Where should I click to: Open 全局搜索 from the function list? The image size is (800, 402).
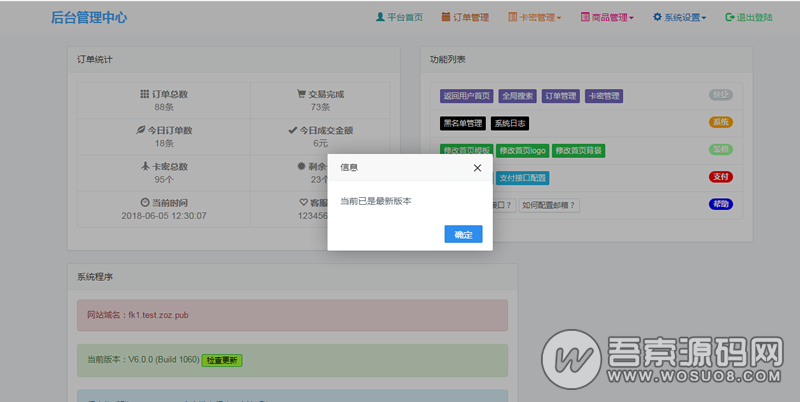517,96
